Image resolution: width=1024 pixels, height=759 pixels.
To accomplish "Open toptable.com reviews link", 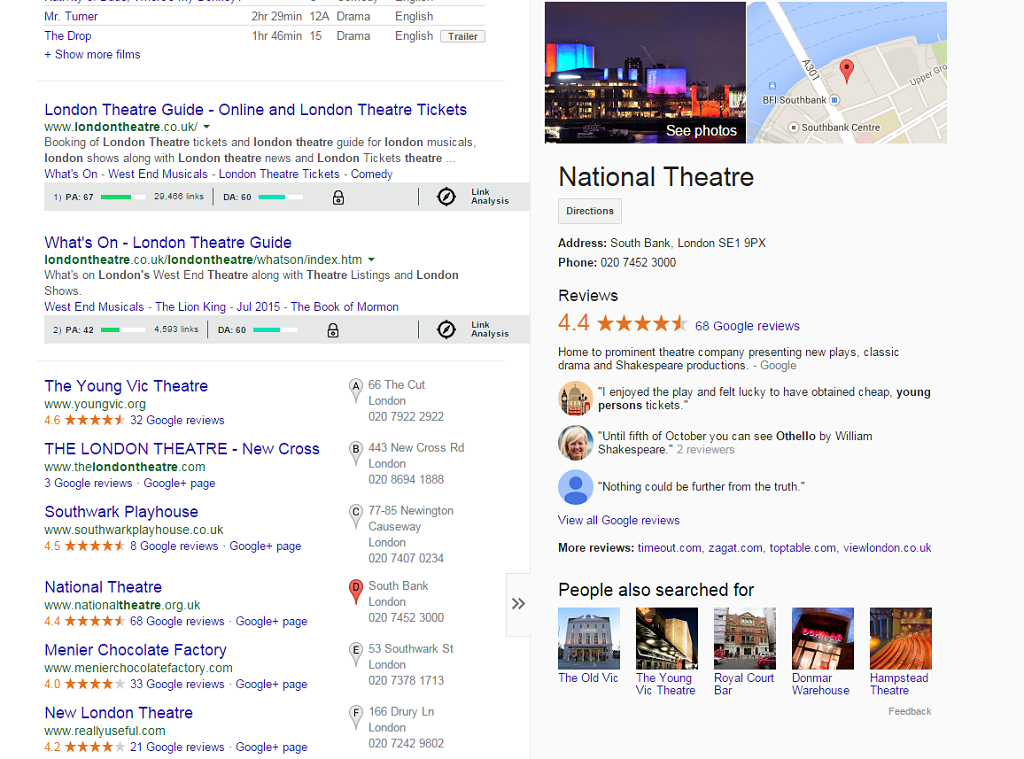I will [x=803, y=548].
